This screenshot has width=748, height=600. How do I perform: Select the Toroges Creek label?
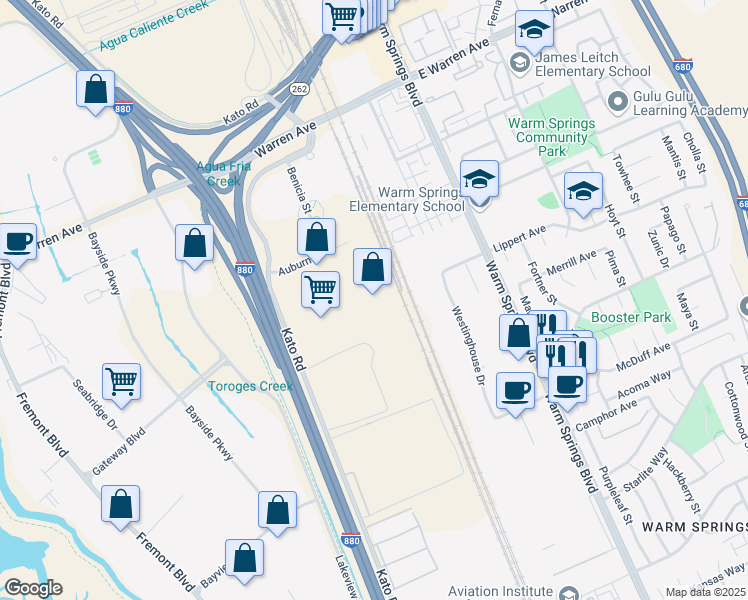click(250, 386)
